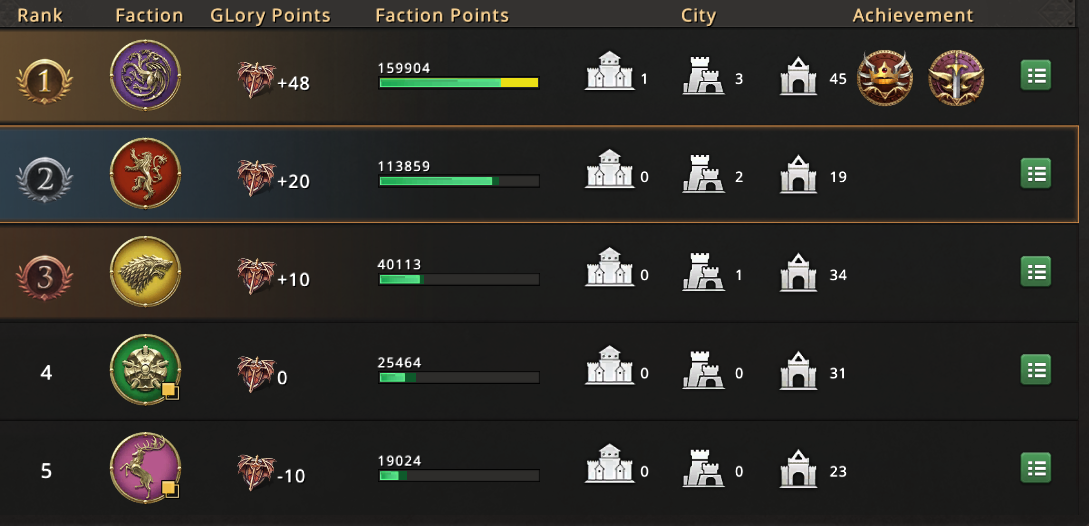
Task: Sort by GLory Points column header
Action: 270,15
